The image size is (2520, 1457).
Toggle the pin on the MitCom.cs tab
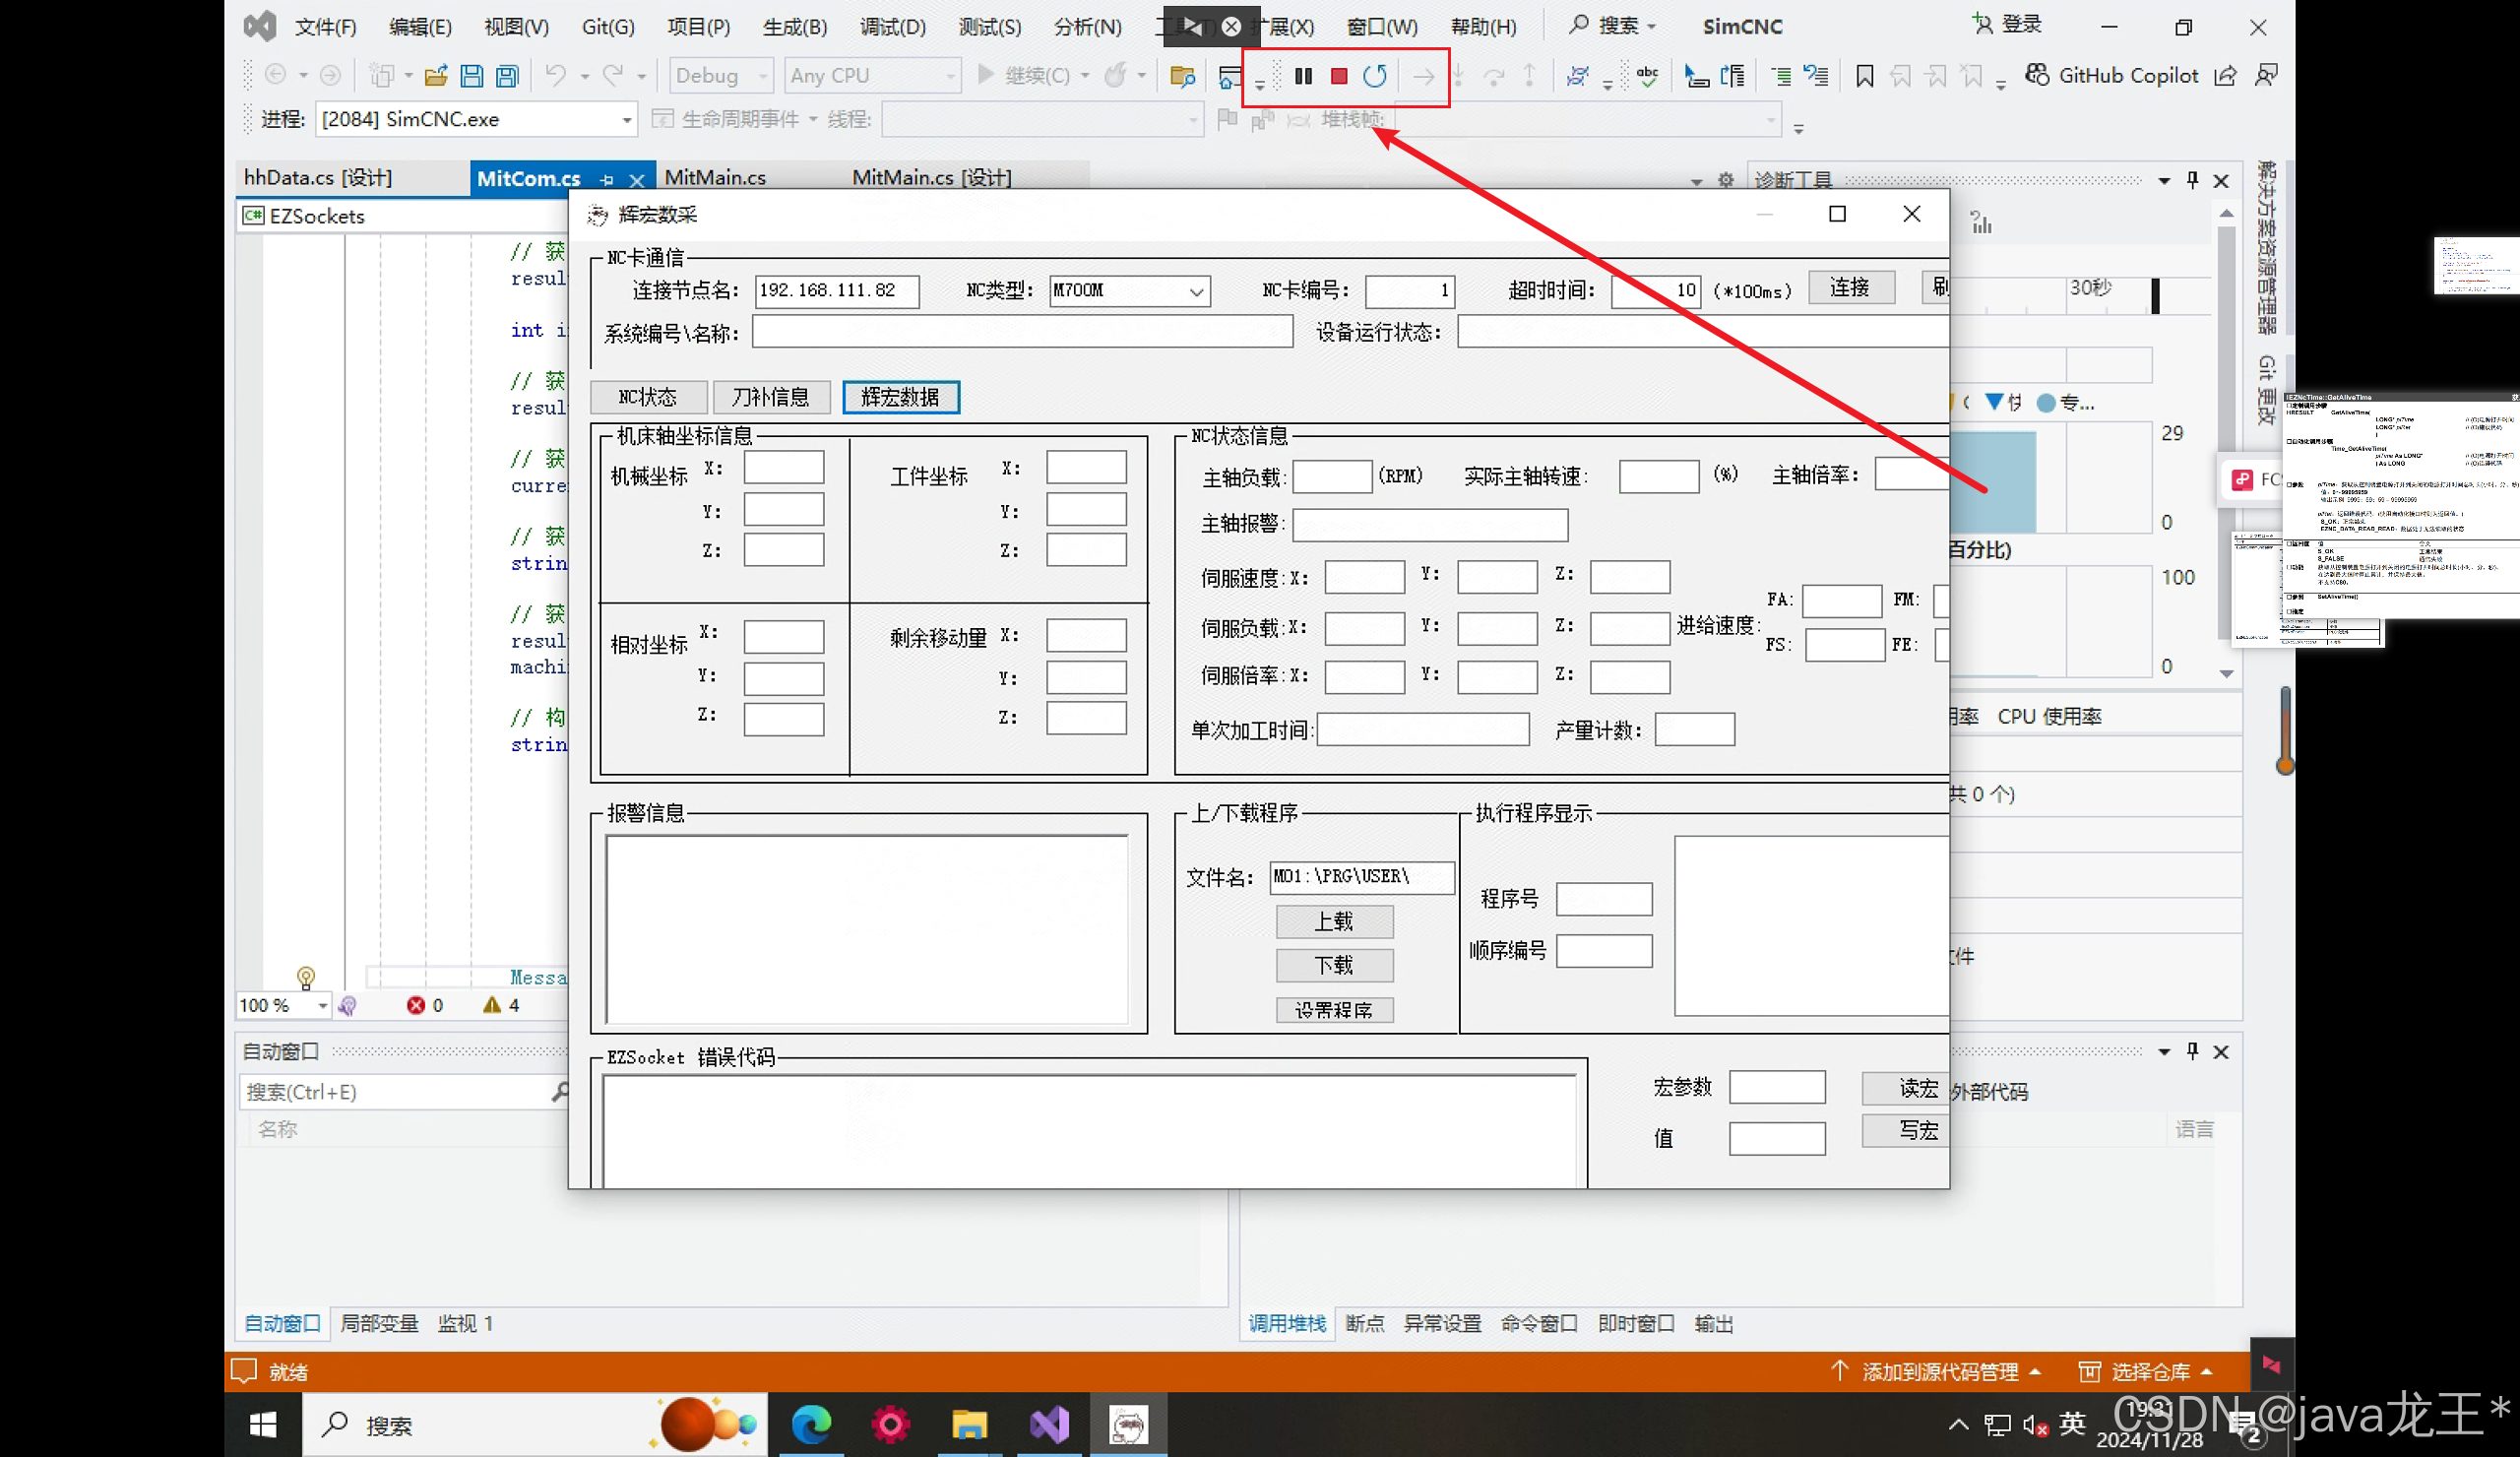coord(607,180)
